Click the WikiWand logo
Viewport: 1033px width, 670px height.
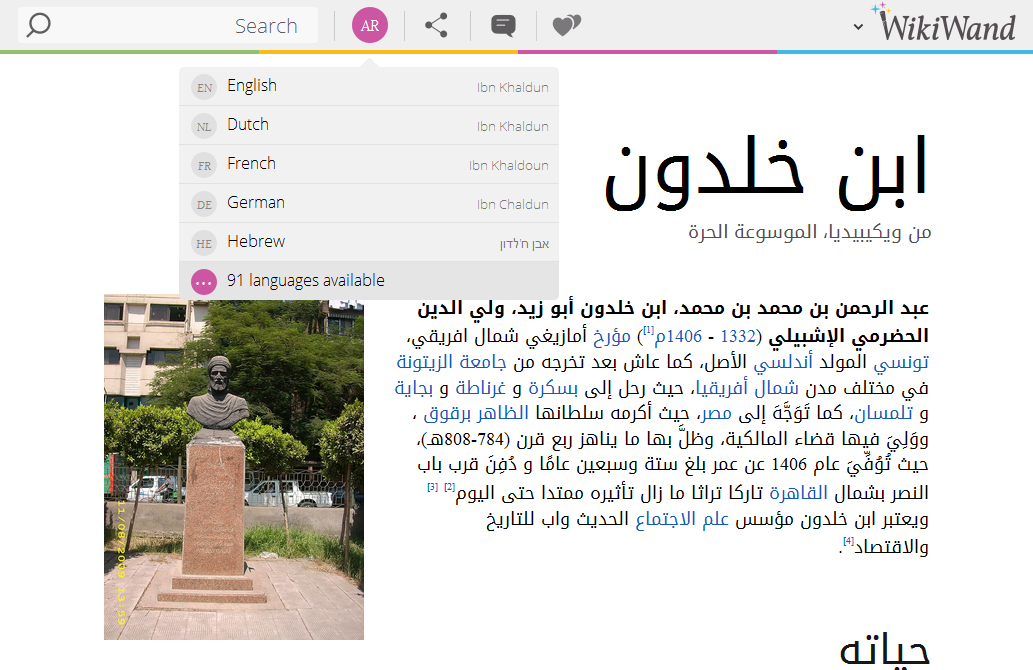click(946, 25)
